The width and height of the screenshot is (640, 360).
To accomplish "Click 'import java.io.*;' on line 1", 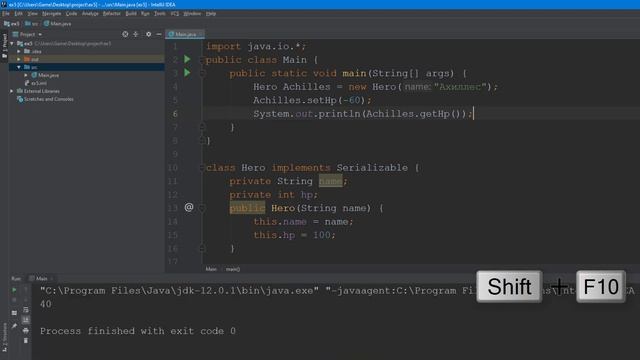I will 256,47.
